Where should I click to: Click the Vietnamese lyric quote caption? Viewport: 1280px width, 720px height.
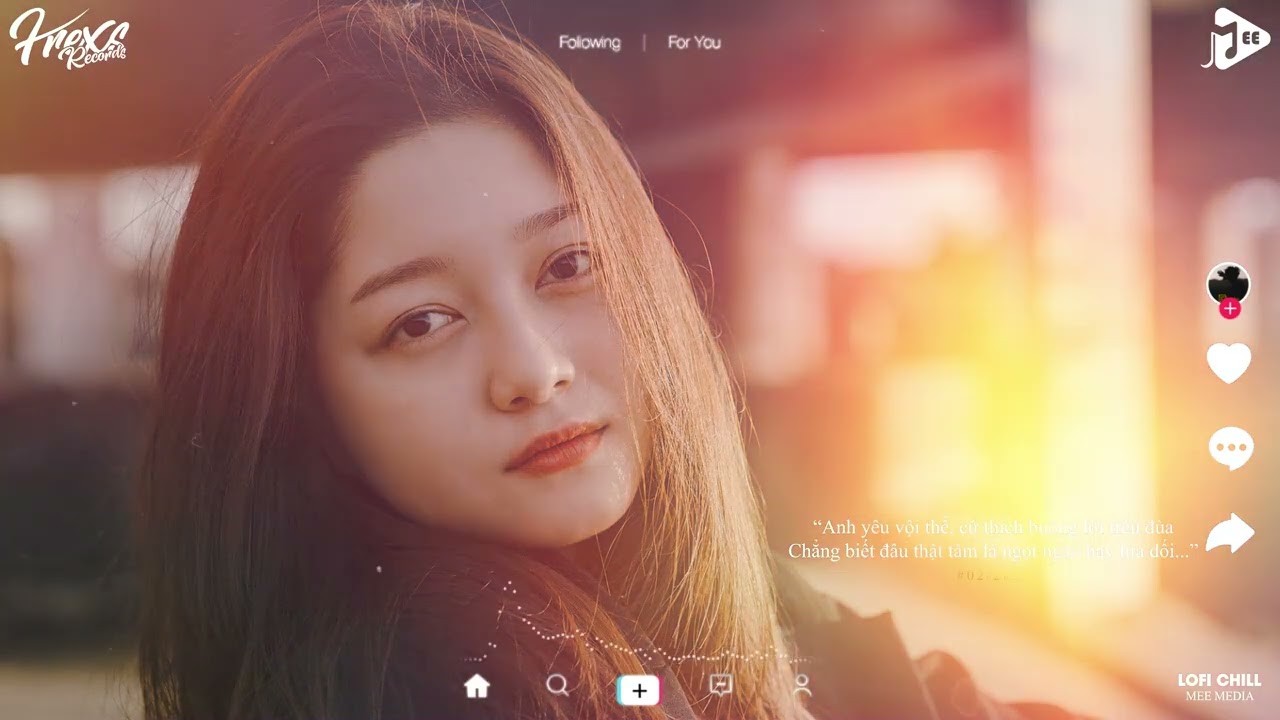click(992, 539)
